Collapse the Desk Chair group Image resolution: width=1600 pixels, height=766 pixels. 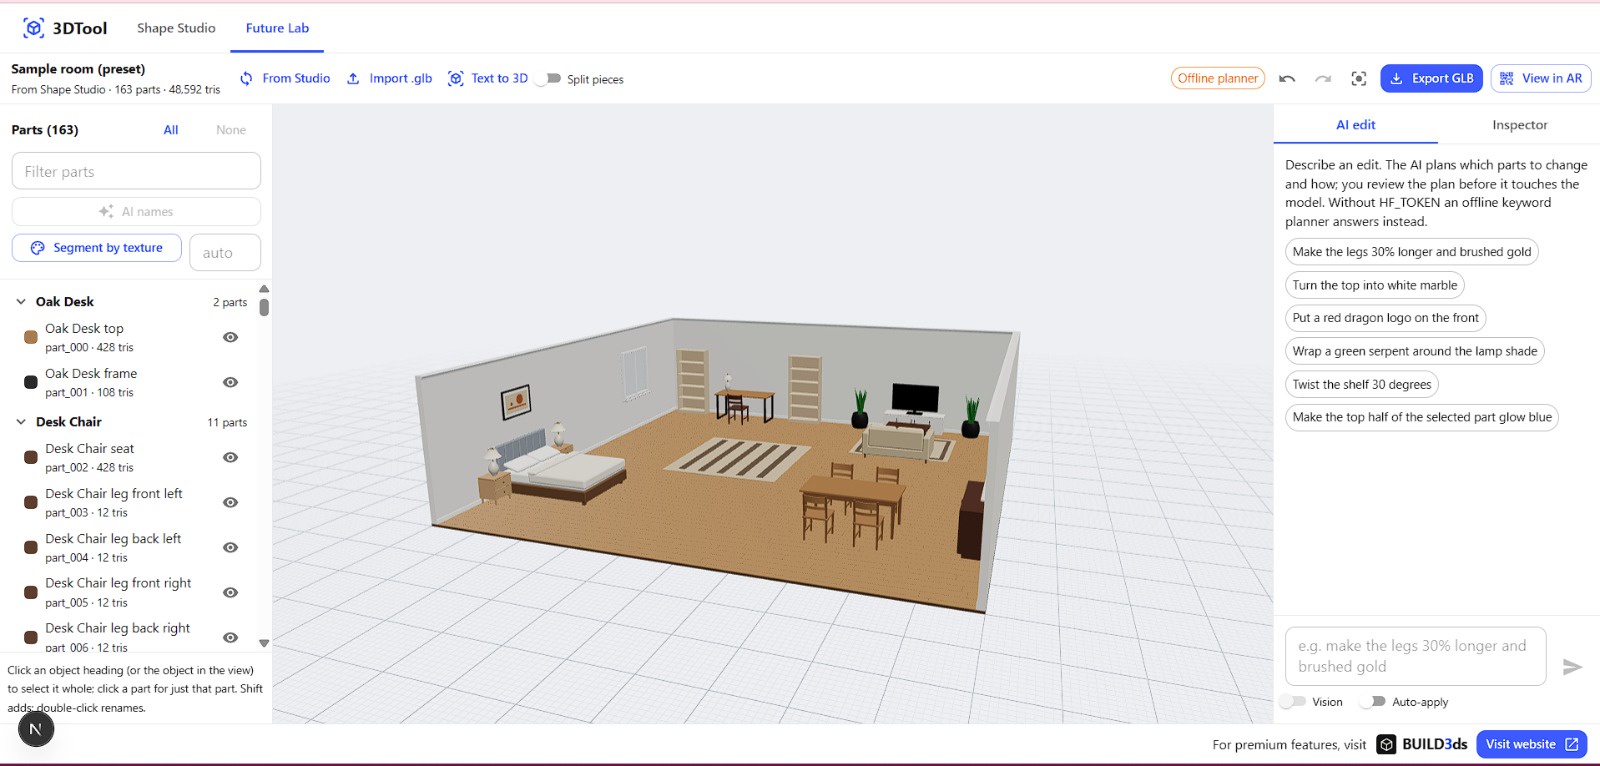click(x=21, y=422)
